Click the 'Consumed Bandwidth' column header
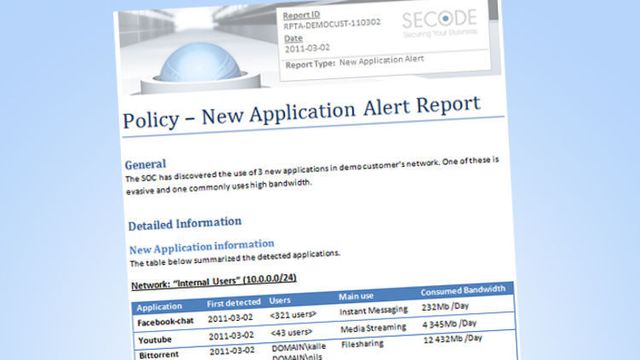This screenshot has height=360, width=640. click(463, 291)
